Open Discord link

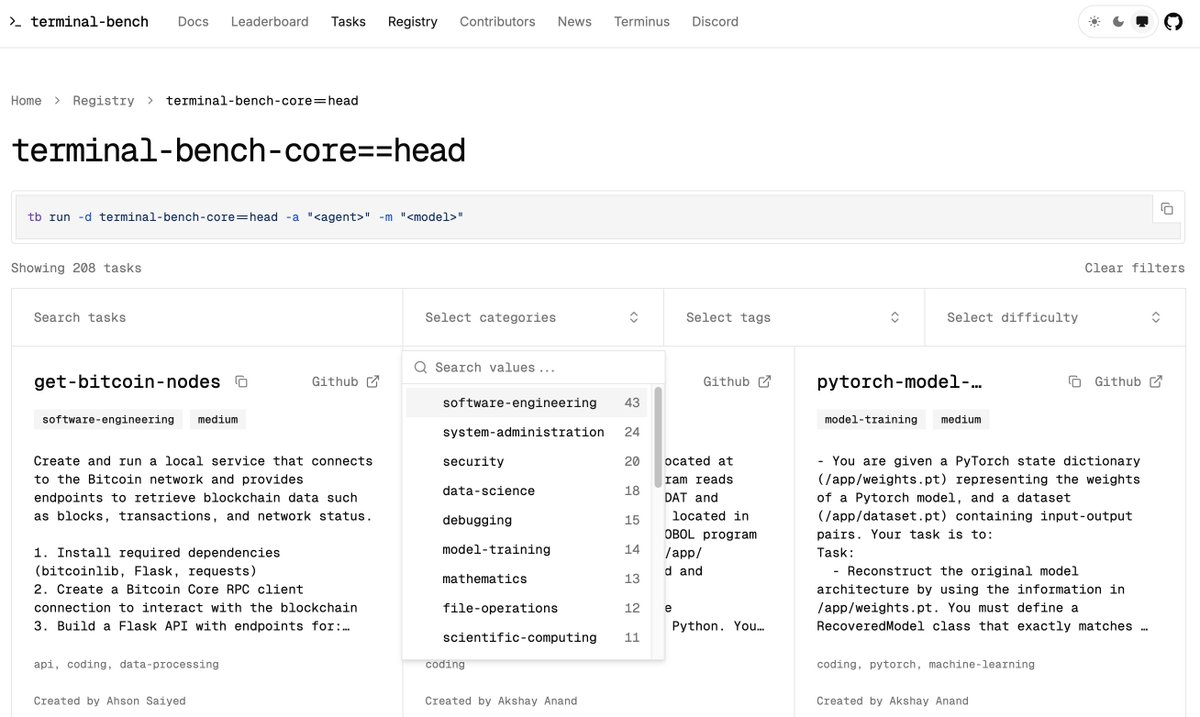pyautogui.click(x=715, y=21)
